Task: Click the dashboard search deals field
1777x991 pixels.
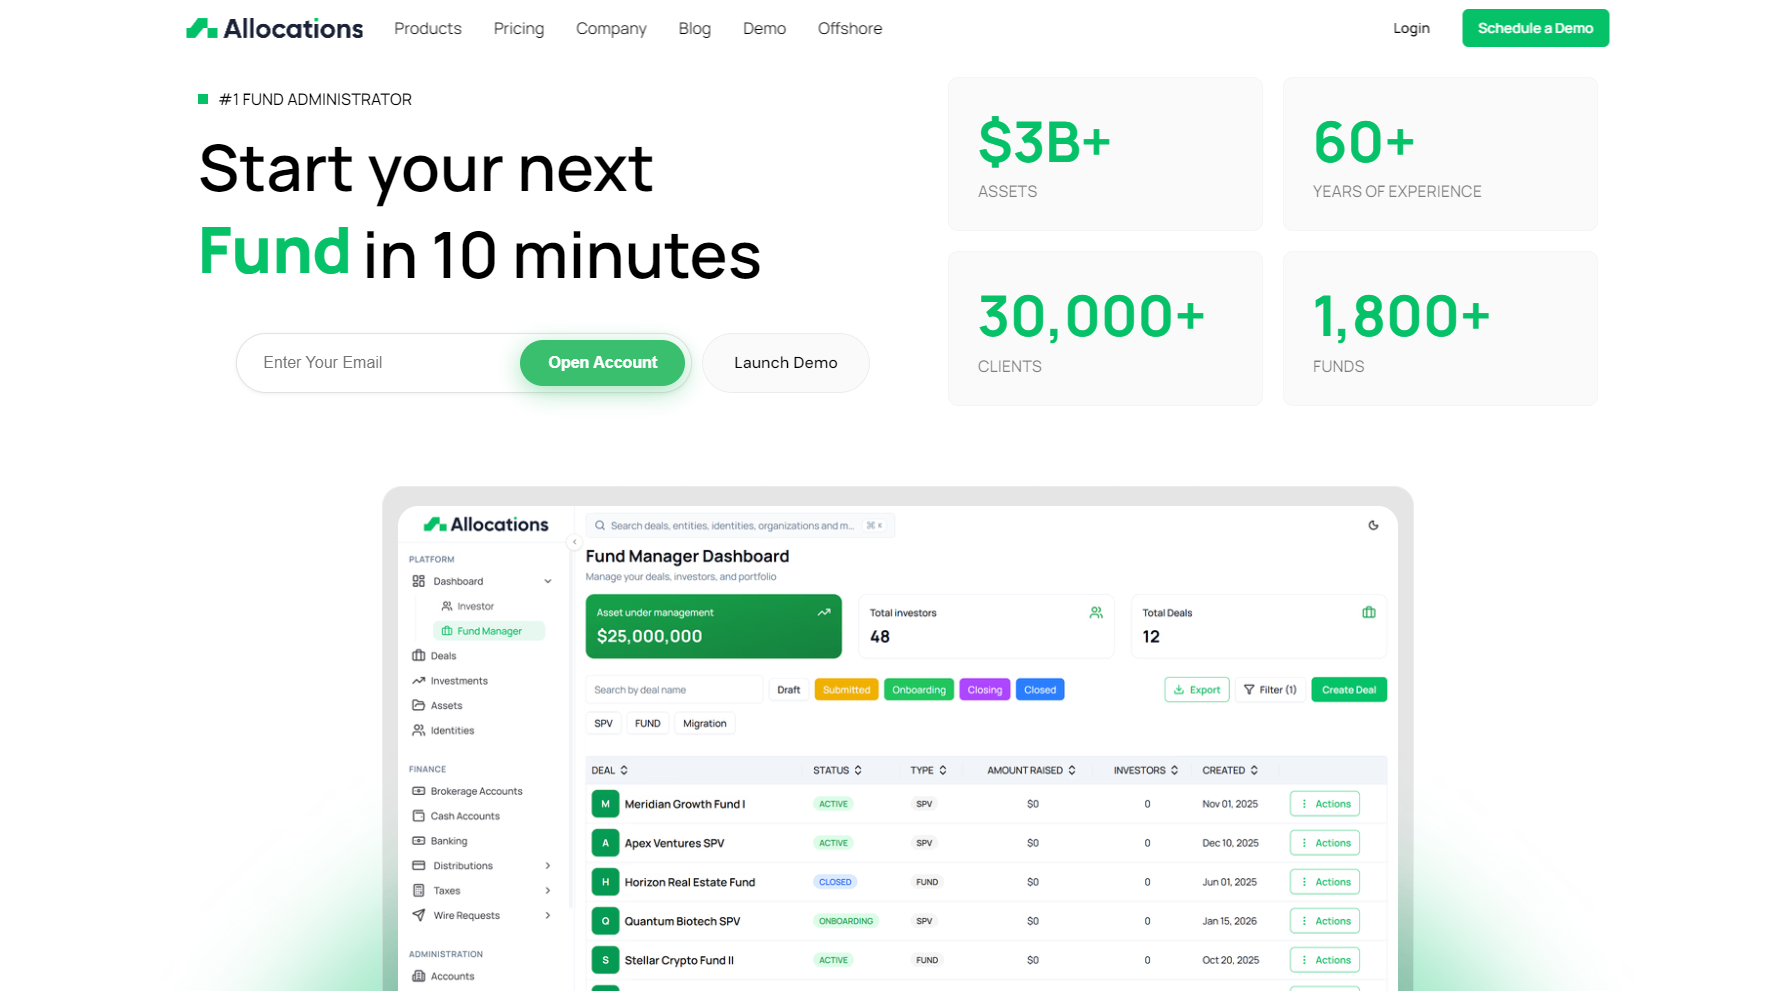Action: pyautogui.click(x=740, y=525)
